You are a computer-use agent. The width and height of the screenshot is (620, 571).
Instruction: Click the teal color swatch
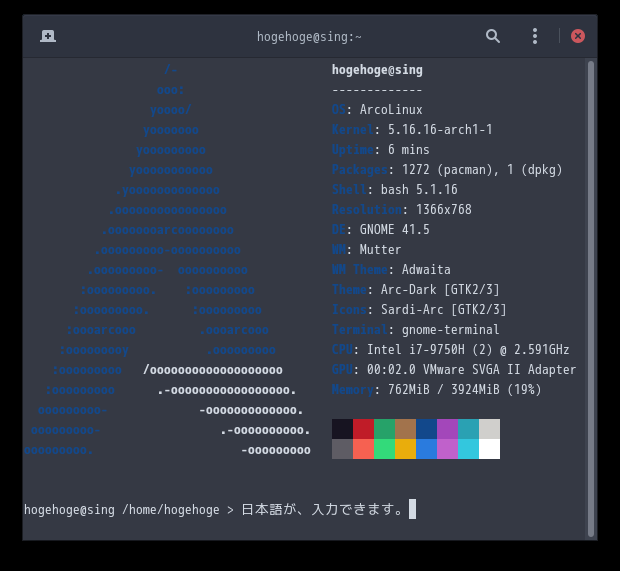pyautogui.click(x=468, y=429)
